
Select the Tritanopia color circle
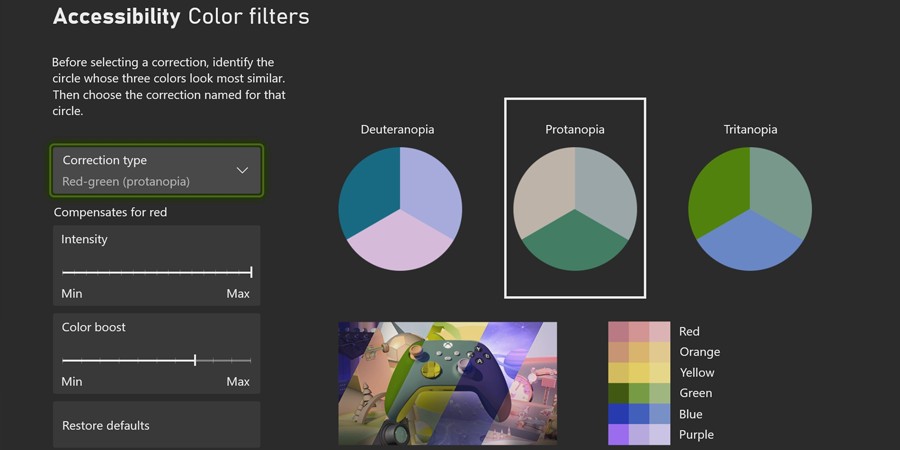[x=750, y=209]
